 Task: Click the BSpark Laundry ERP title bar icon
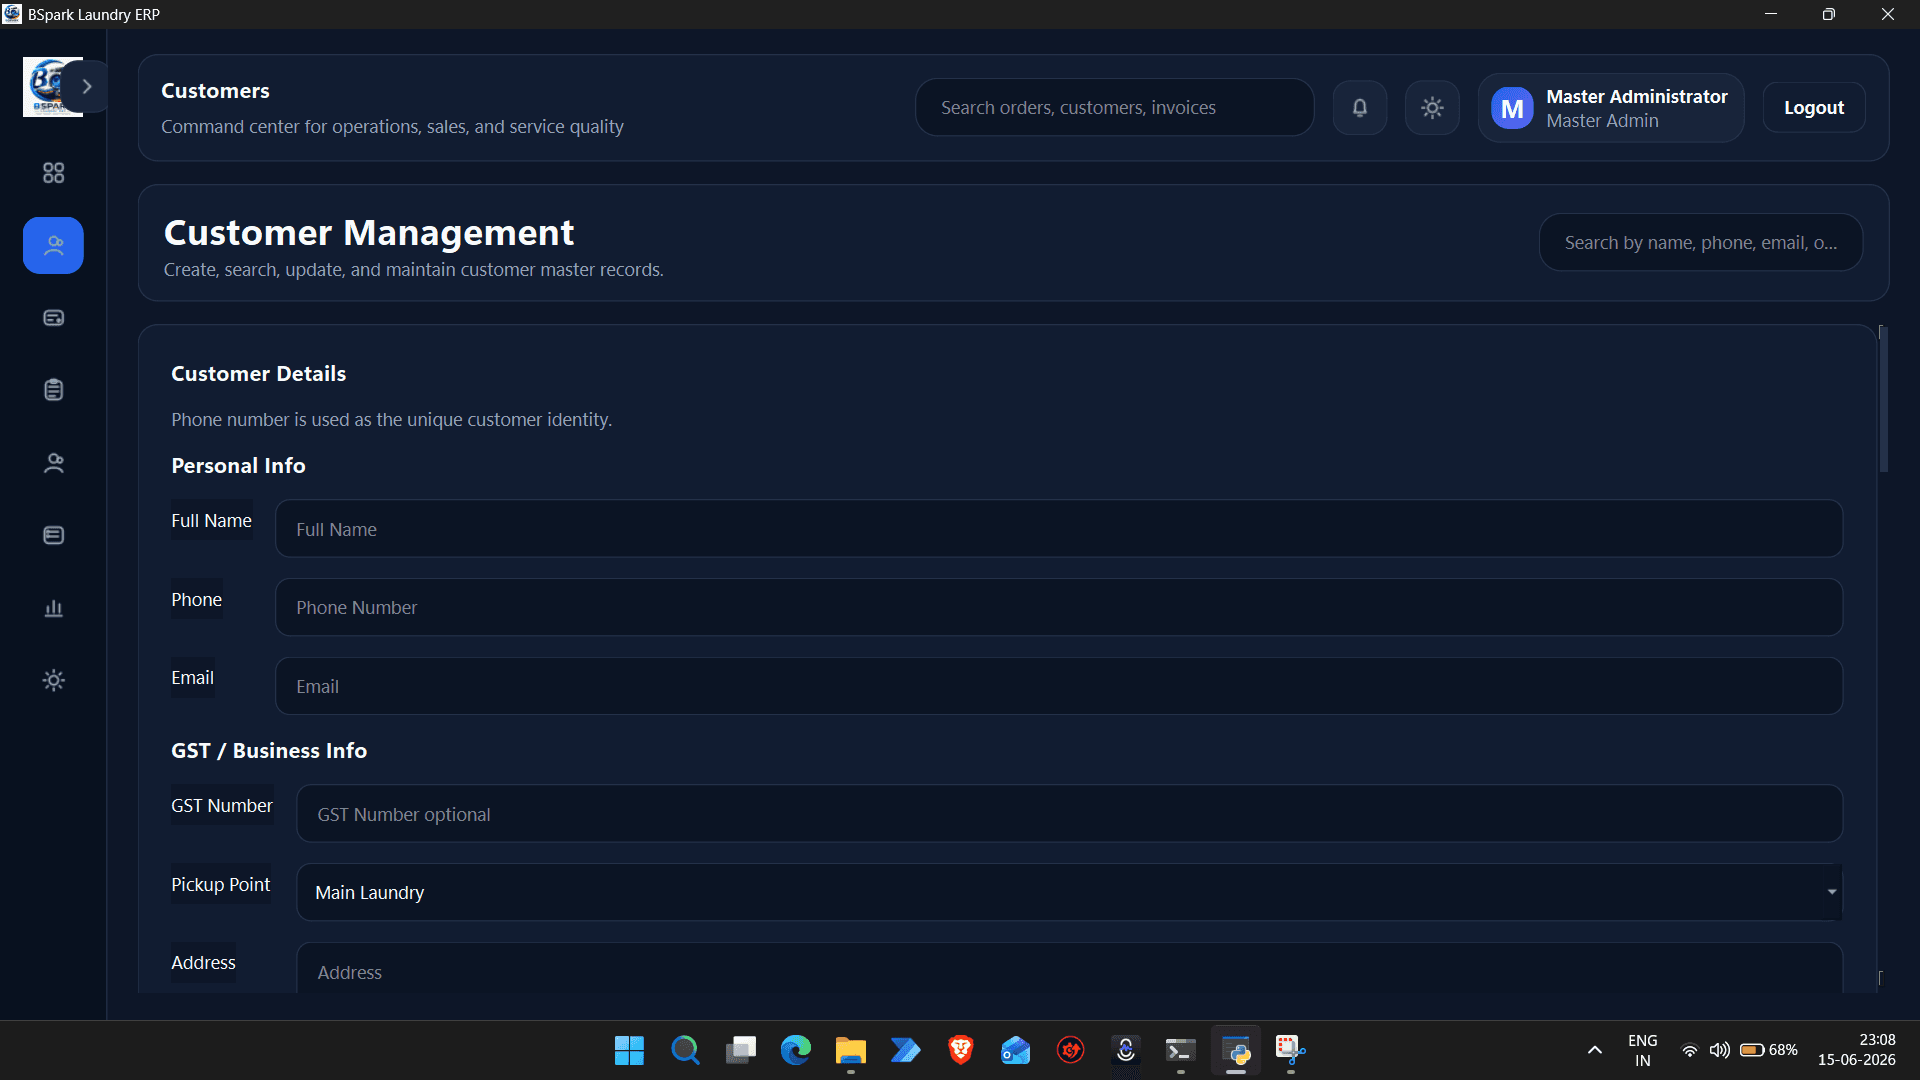(12, 14)
